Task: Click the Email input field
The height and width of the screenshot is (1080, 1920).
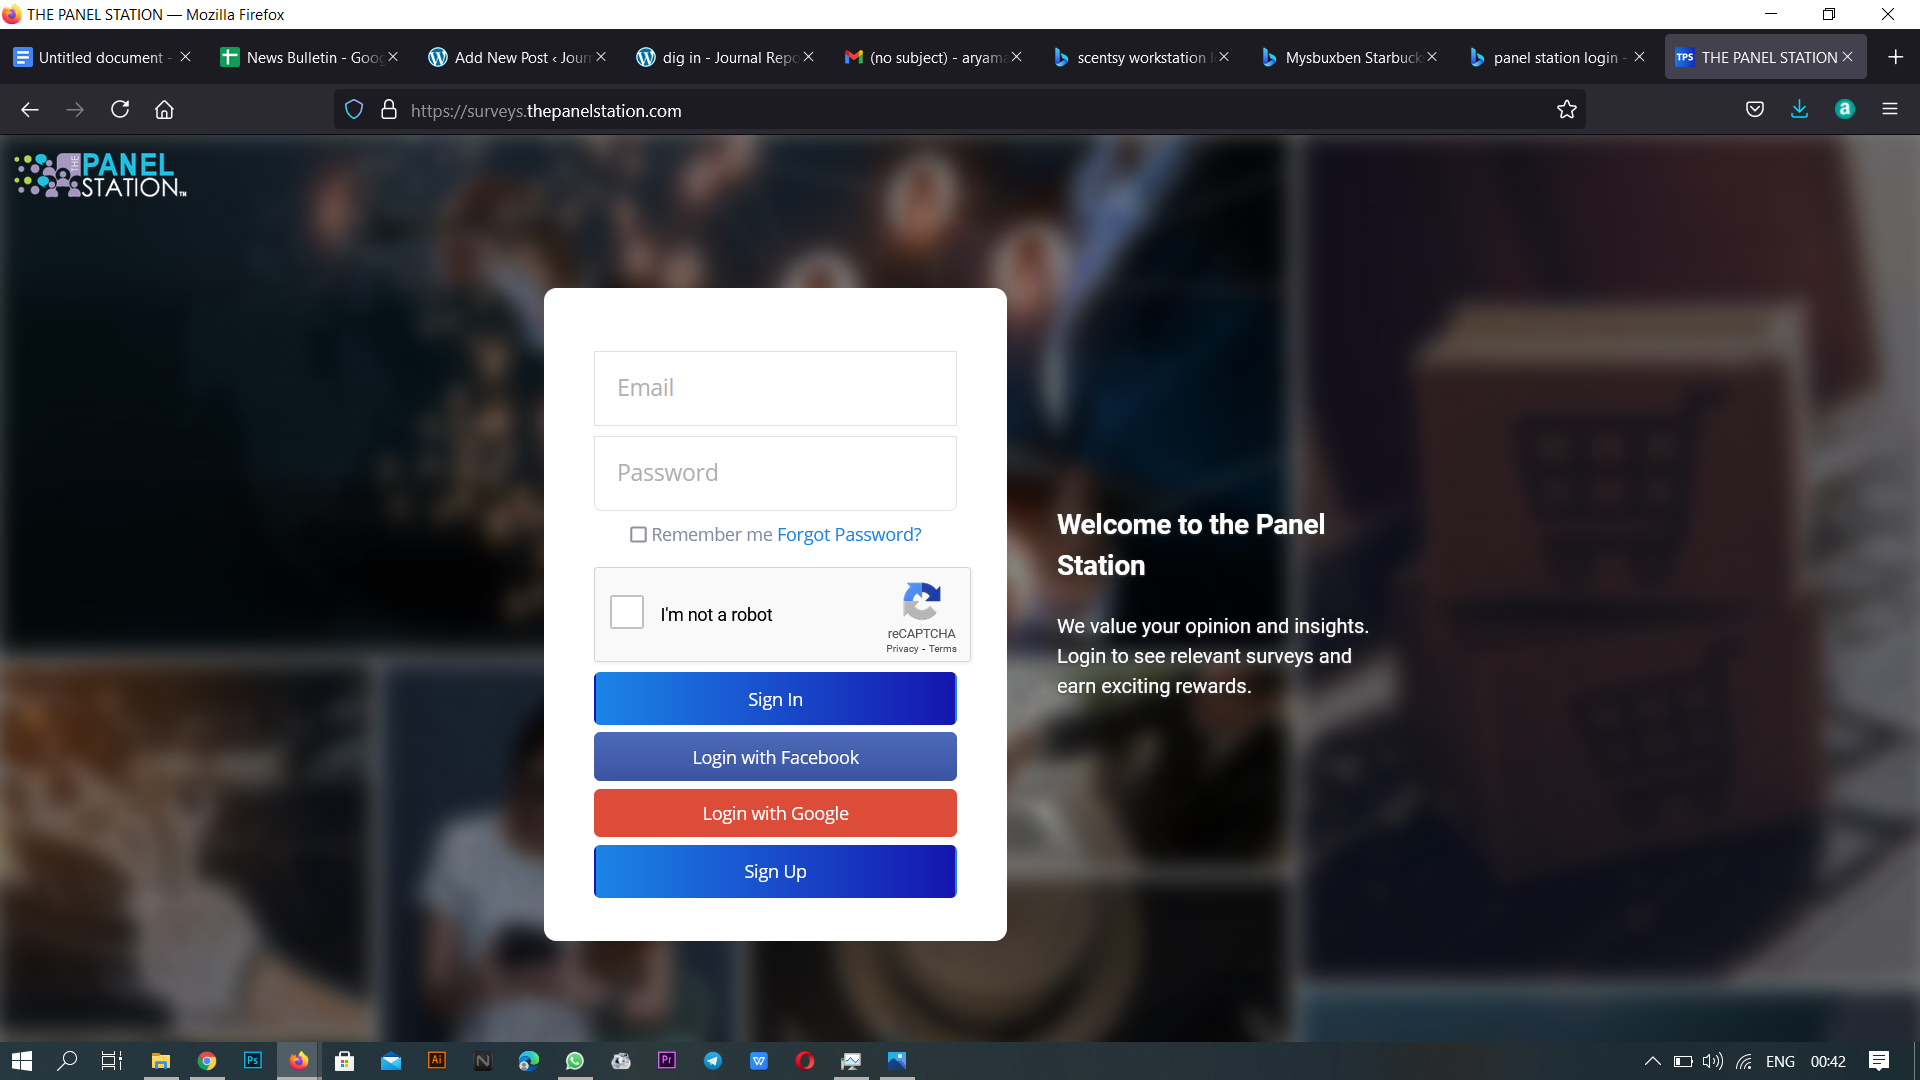Action: pos(775,388)
